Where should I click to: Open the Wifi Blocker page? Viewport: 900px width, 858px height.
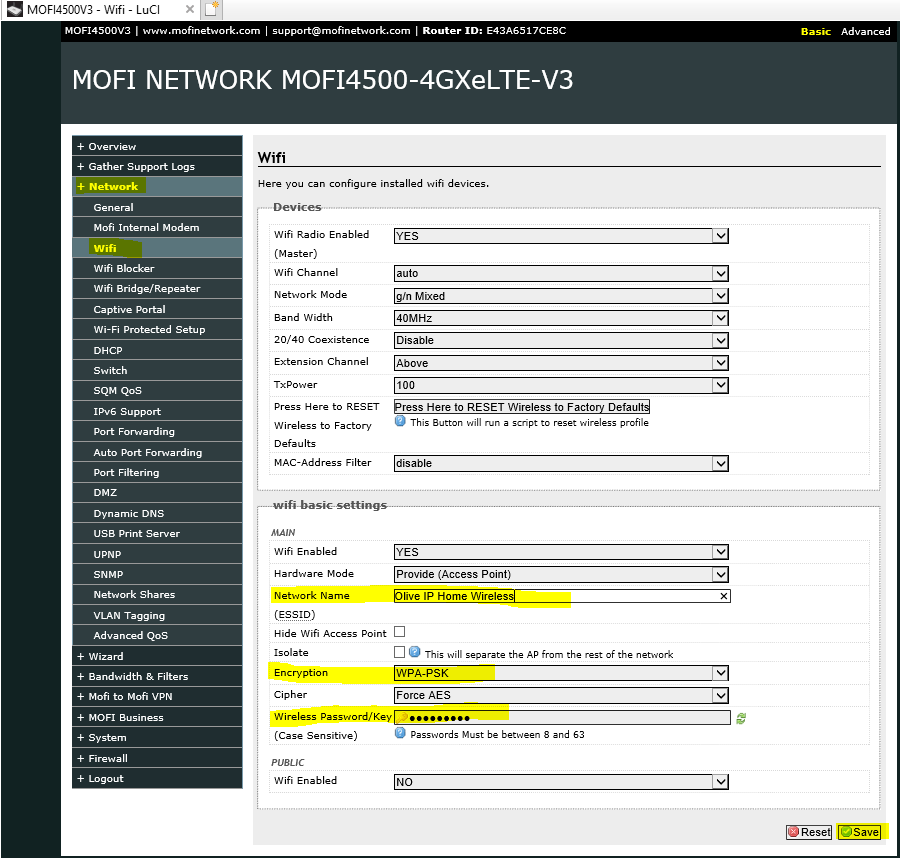[x=157, y=268]
